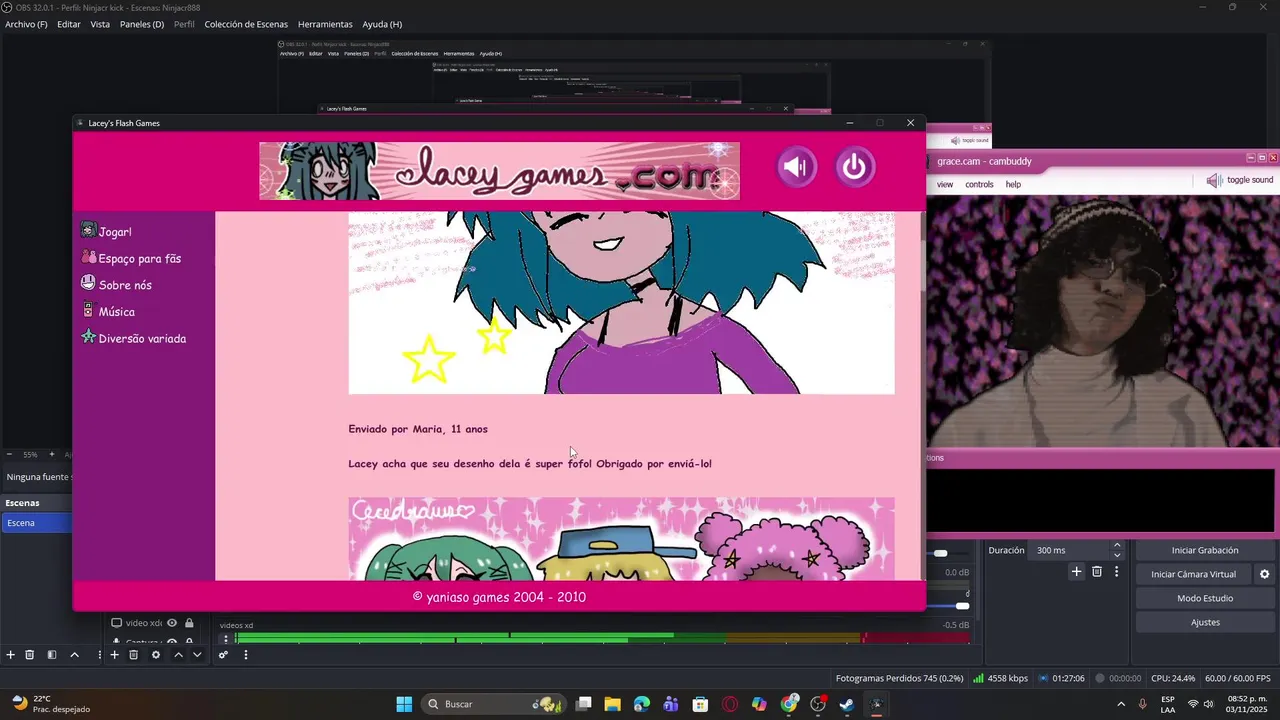Open Windows Start menu
This screenshot has width=1280, height=720.
click(x=404, y=704)
